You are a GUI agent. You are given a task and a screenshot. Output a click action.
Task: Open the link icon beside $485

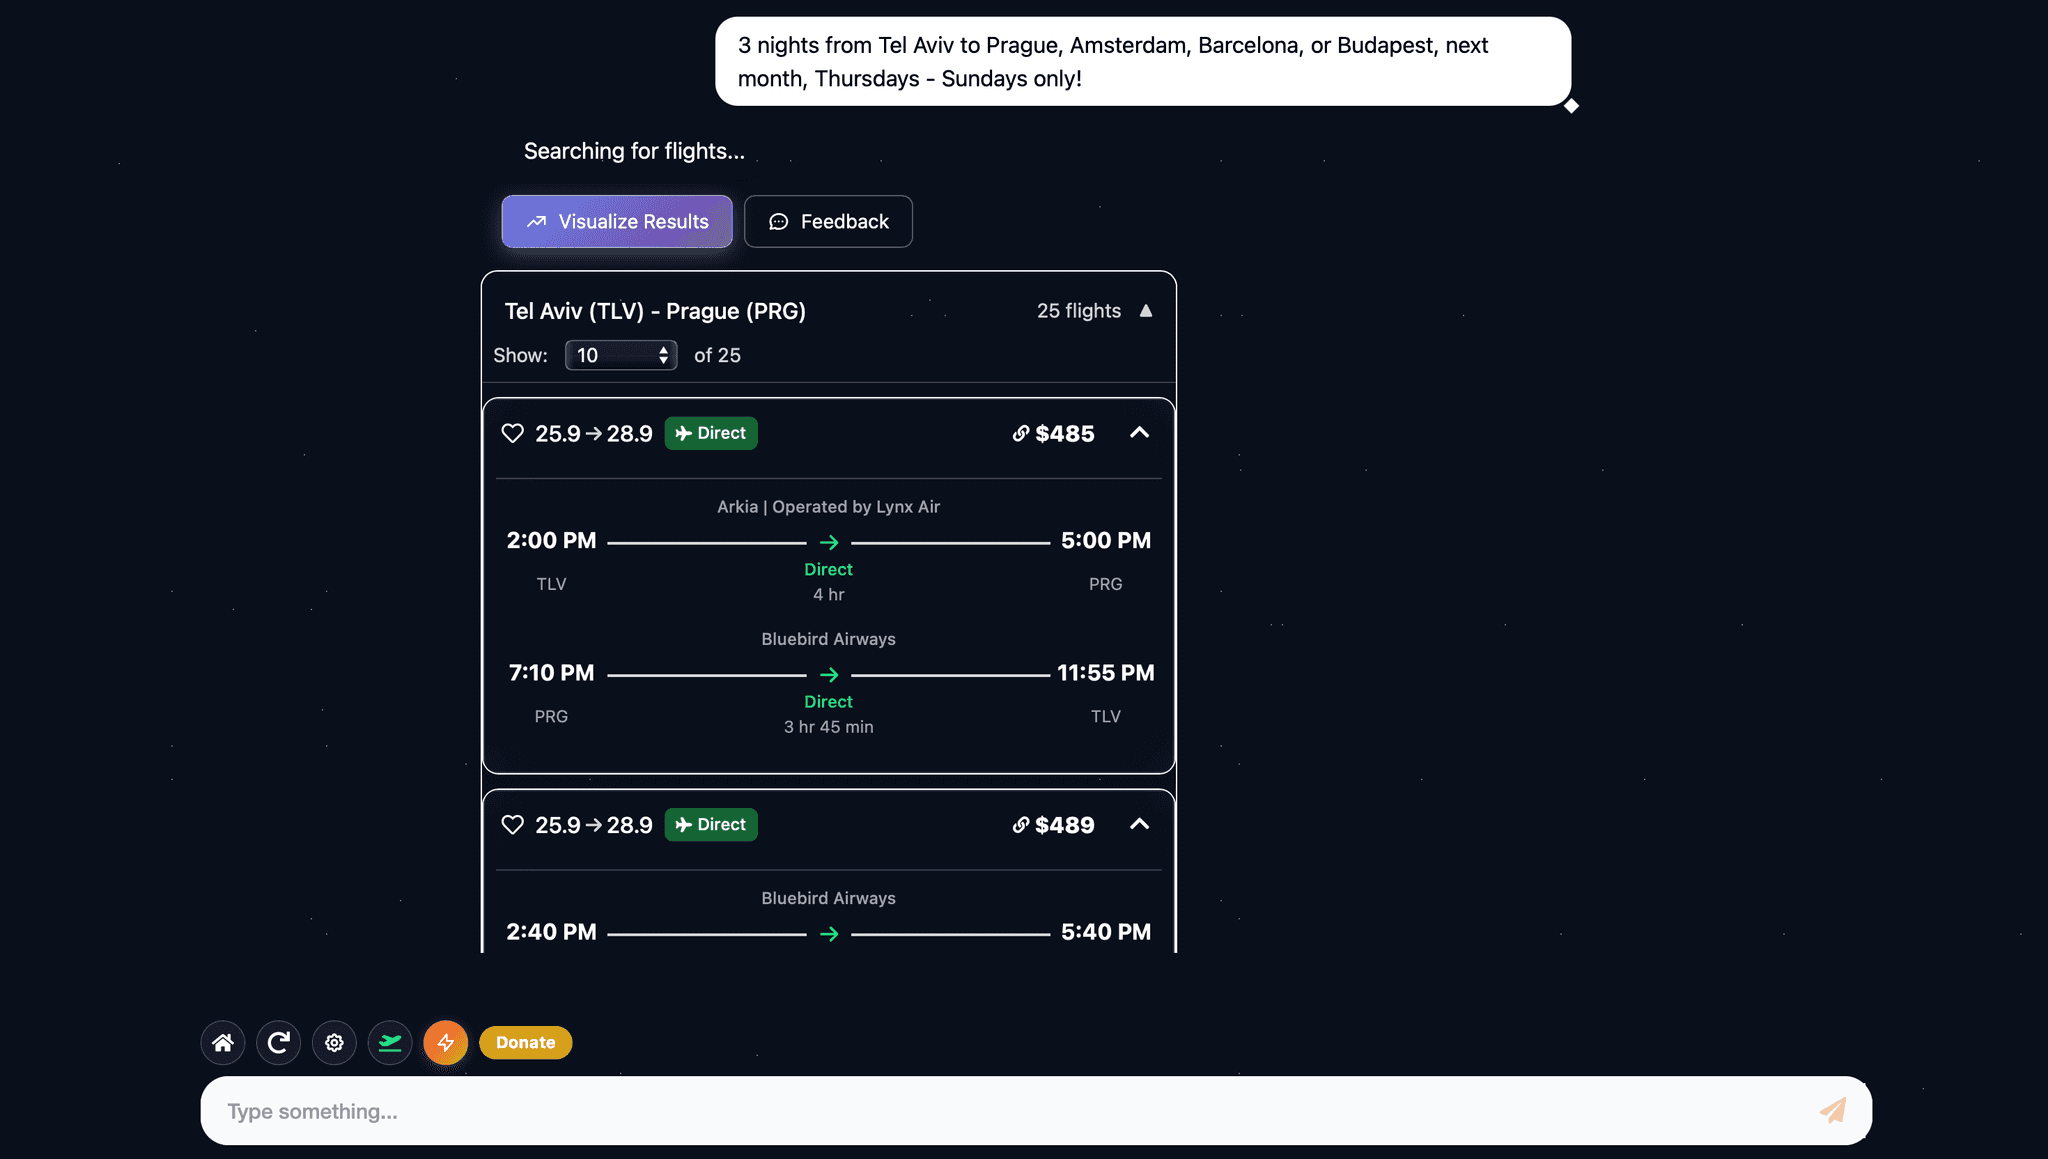[1020, 433]
